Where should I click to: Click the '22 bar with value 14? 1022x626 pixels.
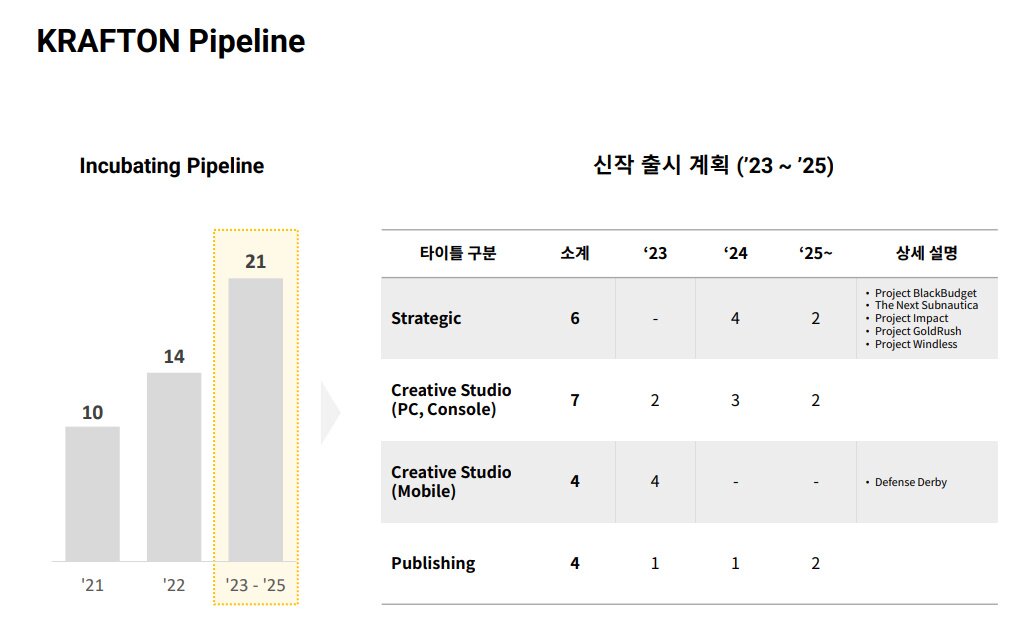(174, 466)
